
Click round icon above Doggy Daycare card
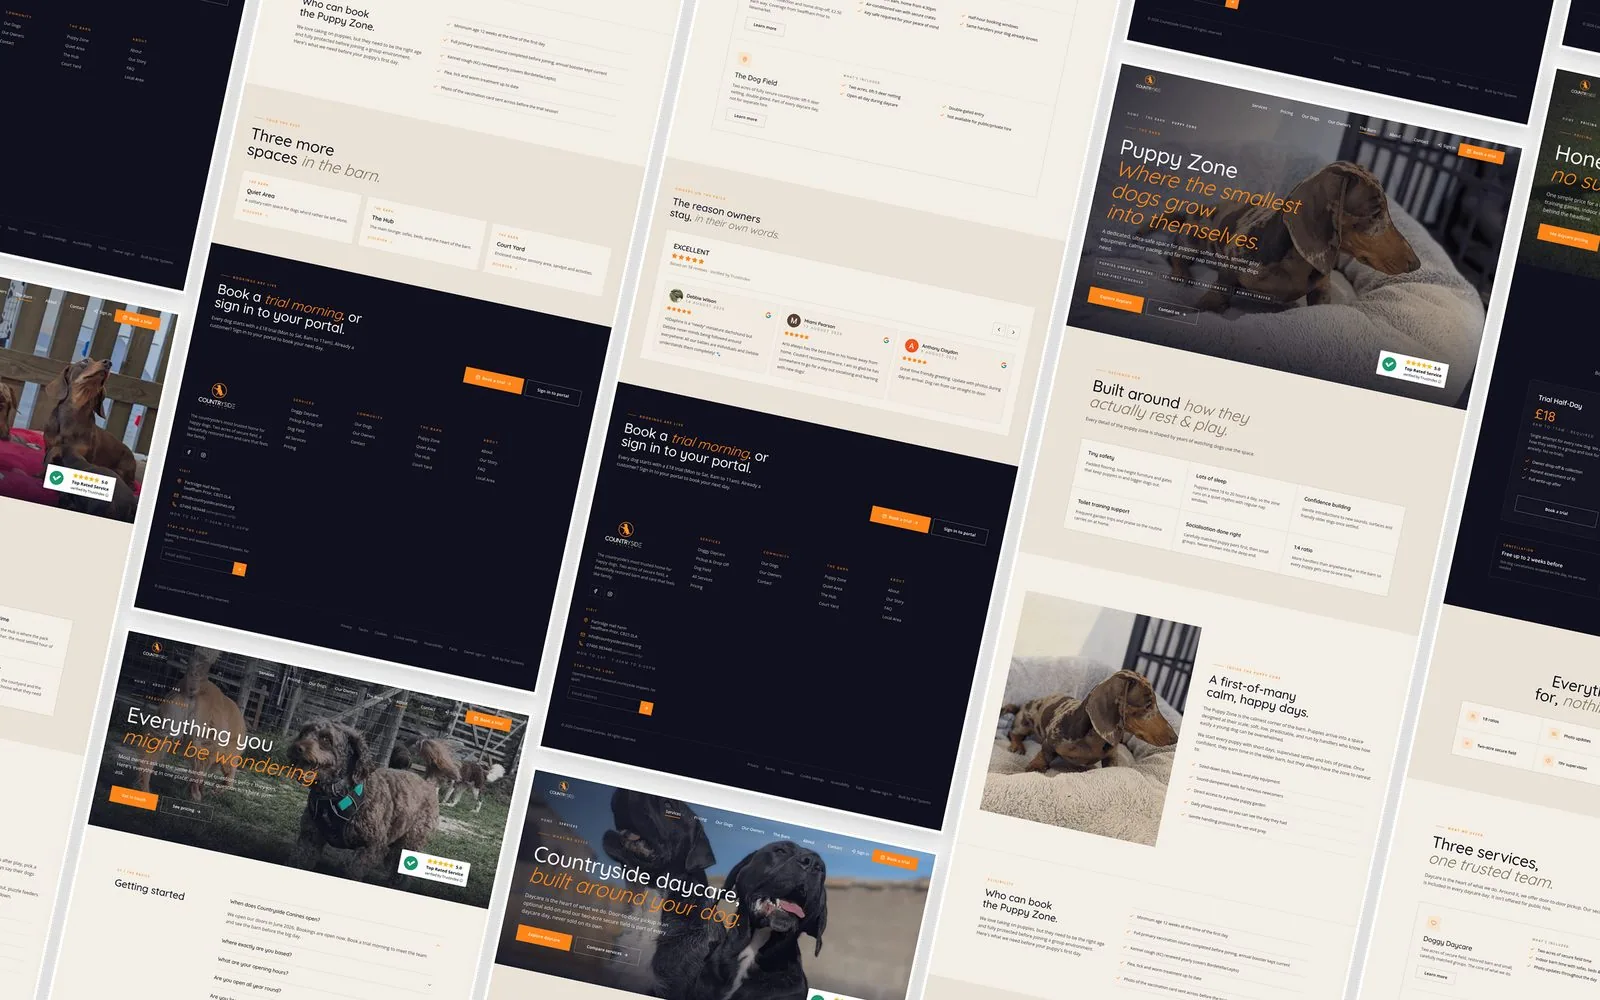pos(1433,923)
